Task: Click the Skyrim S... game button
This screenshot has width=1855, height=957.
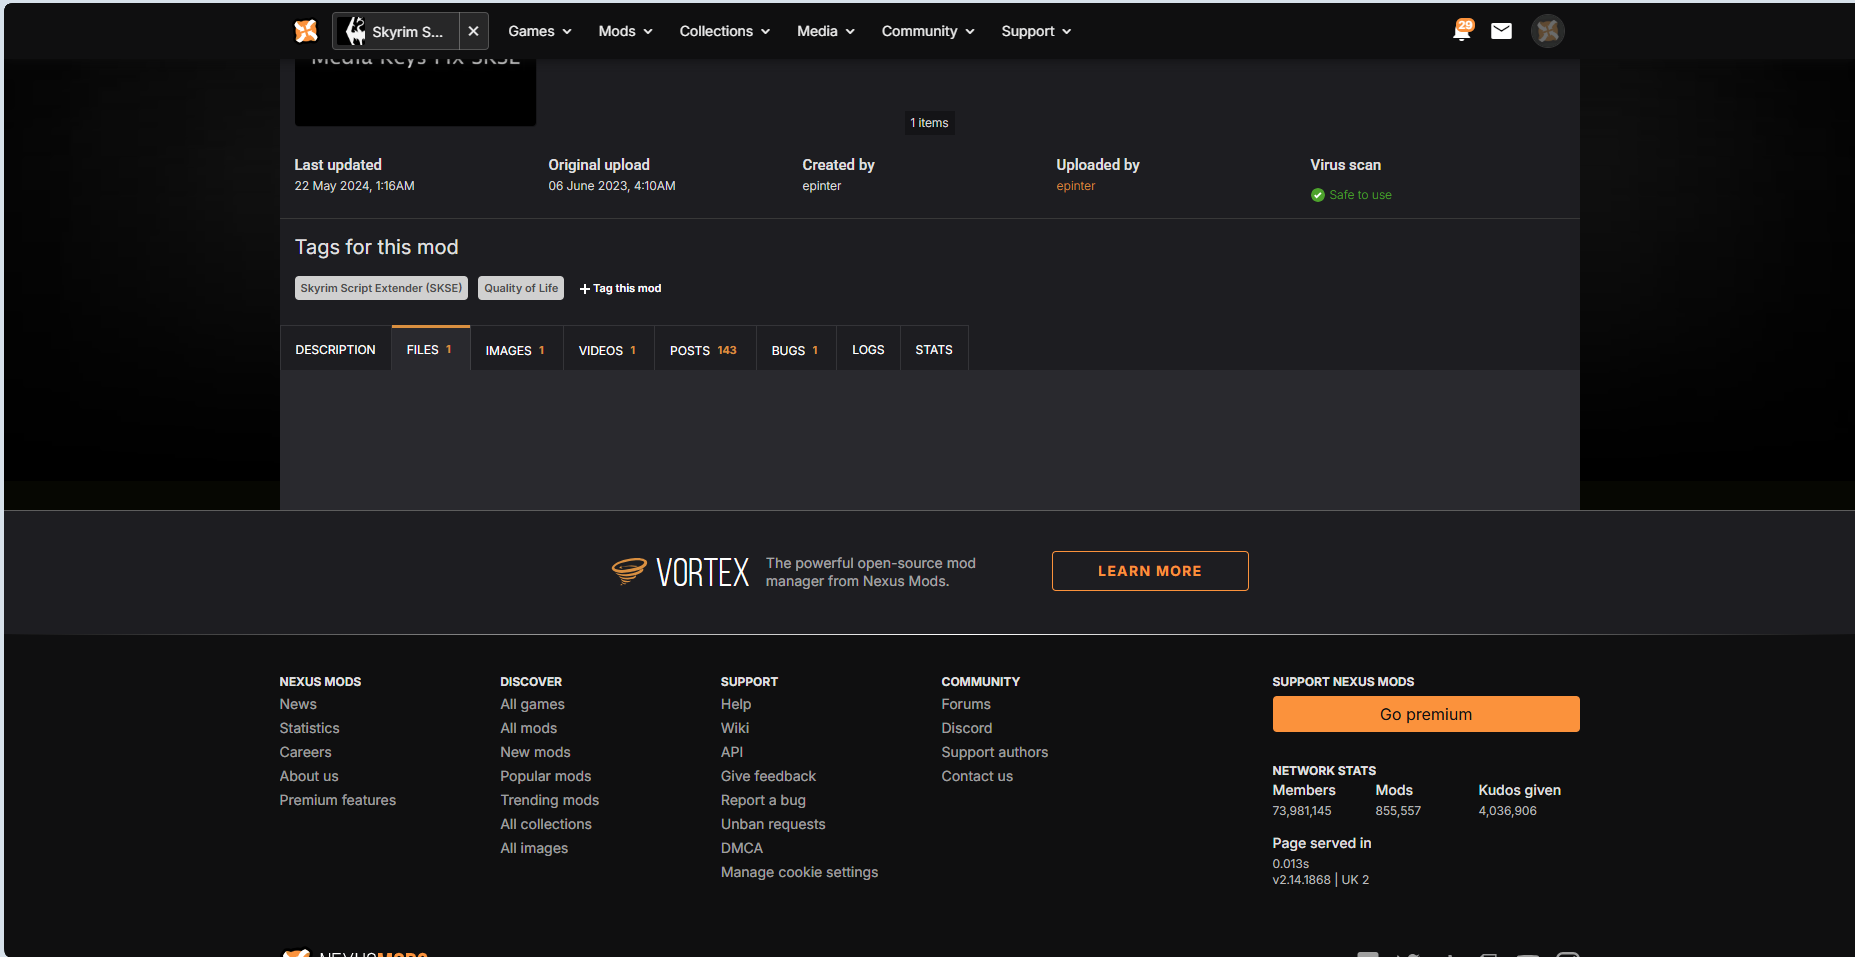Action: click(396, 31)
